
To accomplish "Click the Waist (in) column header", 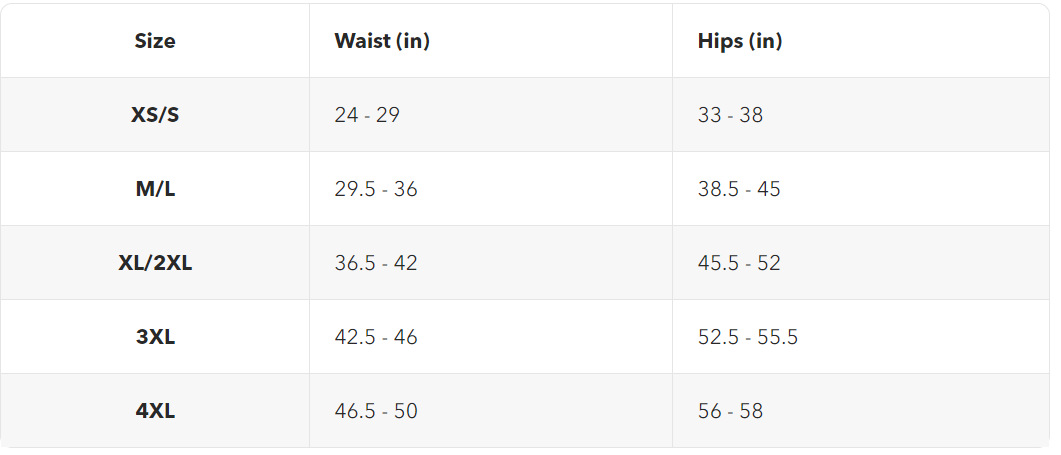I will pyautogui.click(x=382, y=41).
